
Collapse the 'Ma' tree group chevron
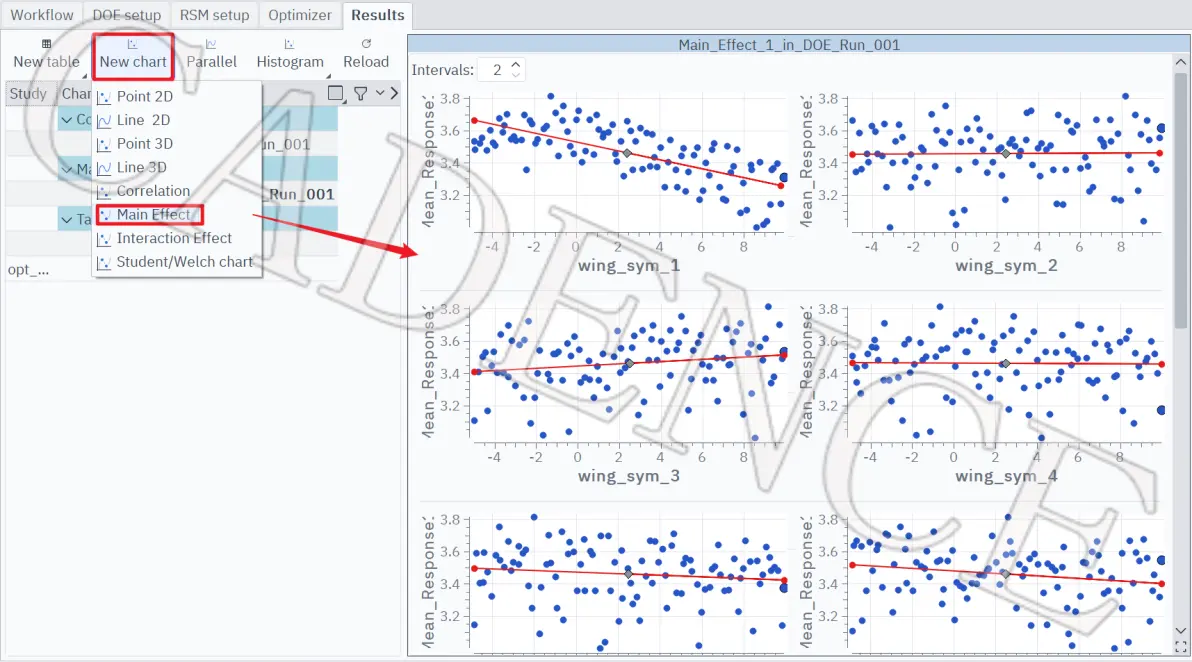coord(67,169)
